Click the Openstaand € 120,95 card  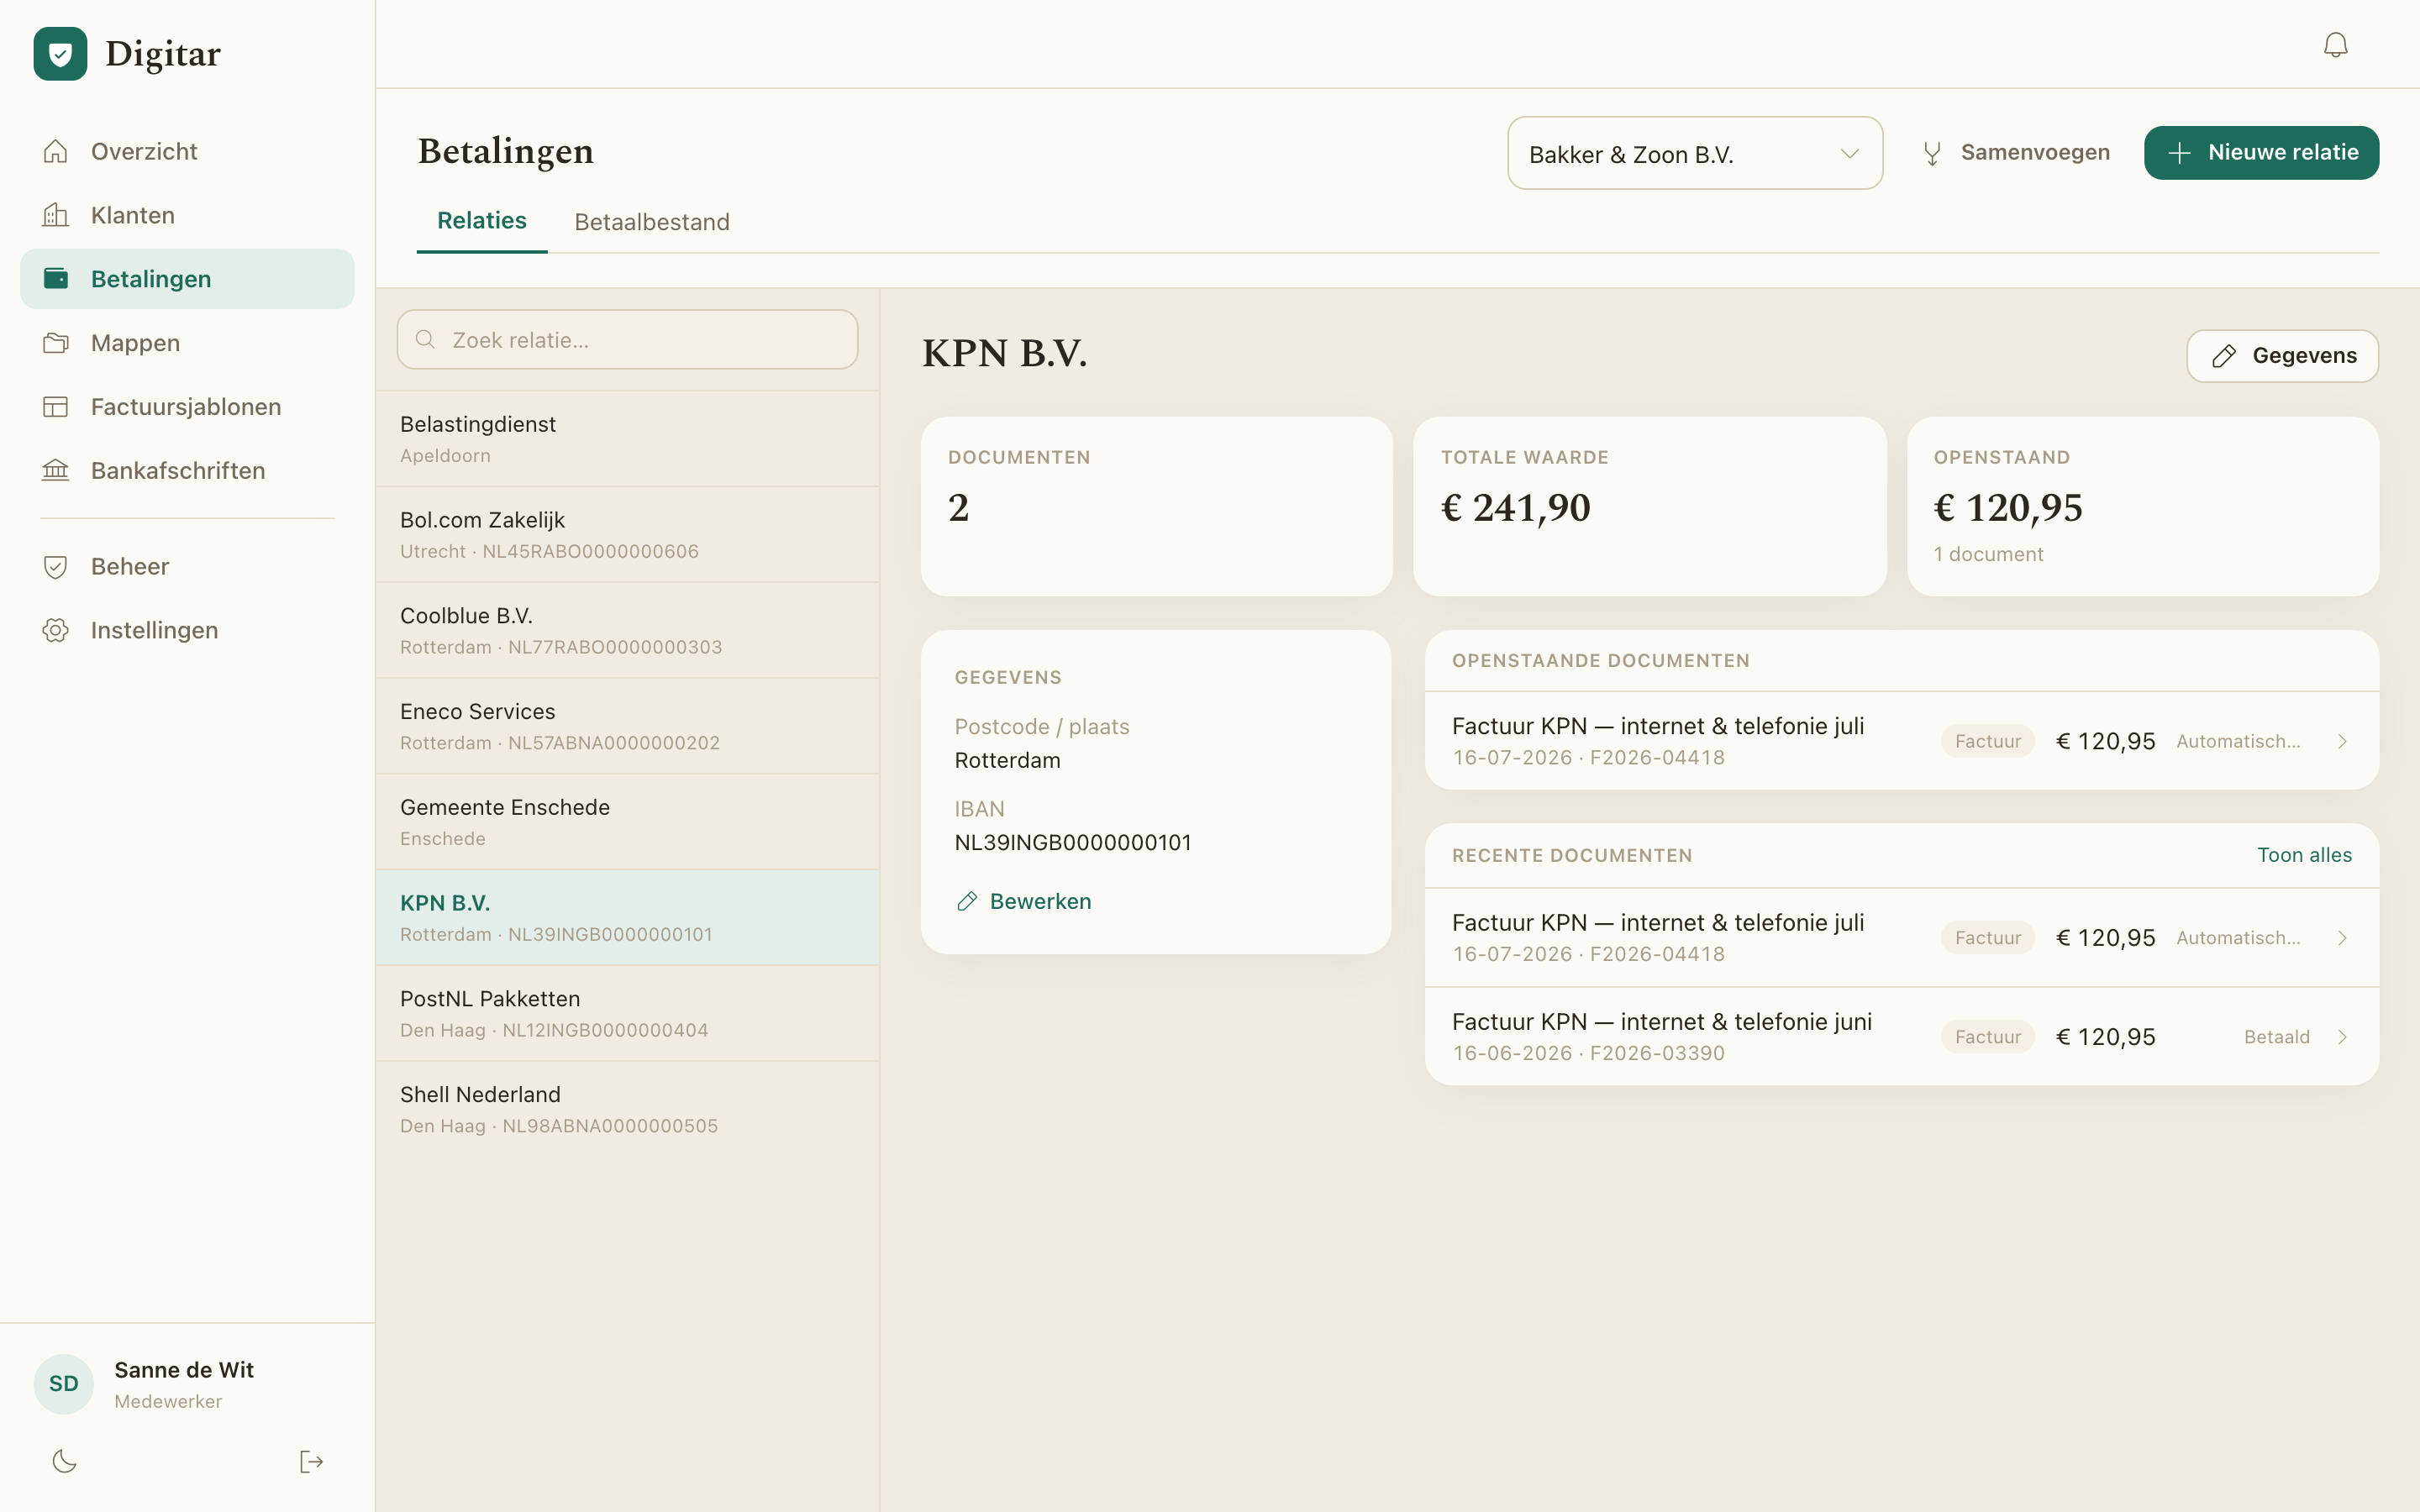(2142, 507)
